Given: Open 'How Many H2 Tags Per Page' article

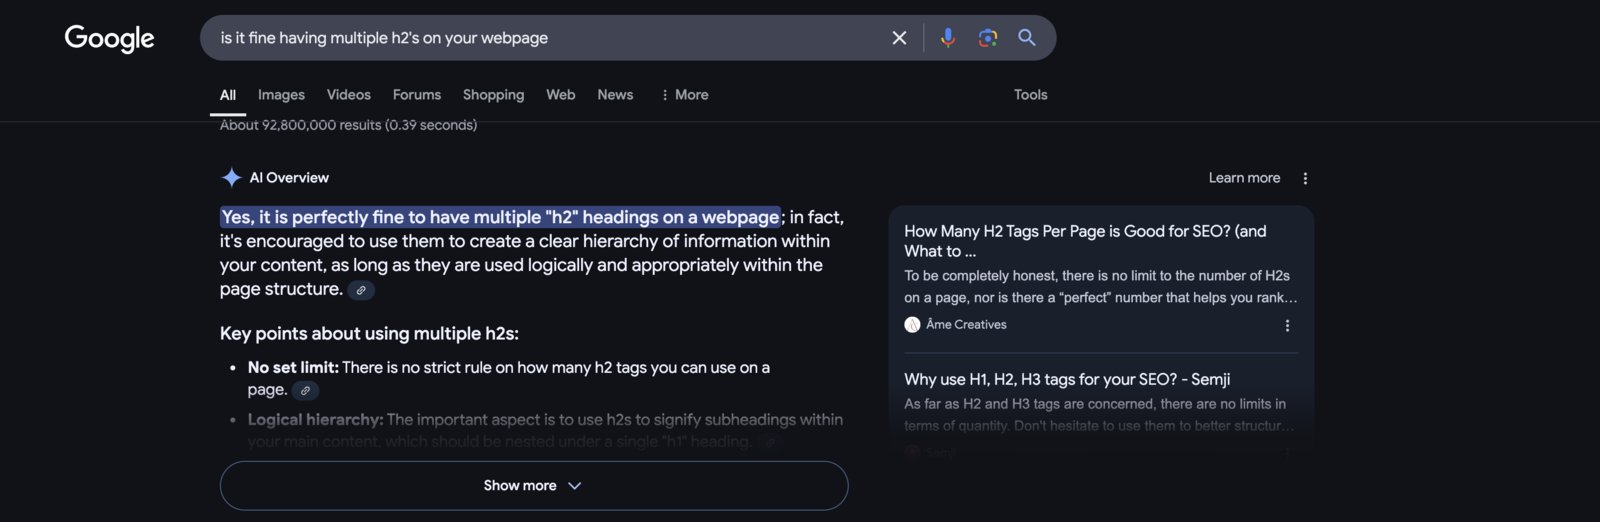Looking at the screenshot, I should tap(1085, 241).
